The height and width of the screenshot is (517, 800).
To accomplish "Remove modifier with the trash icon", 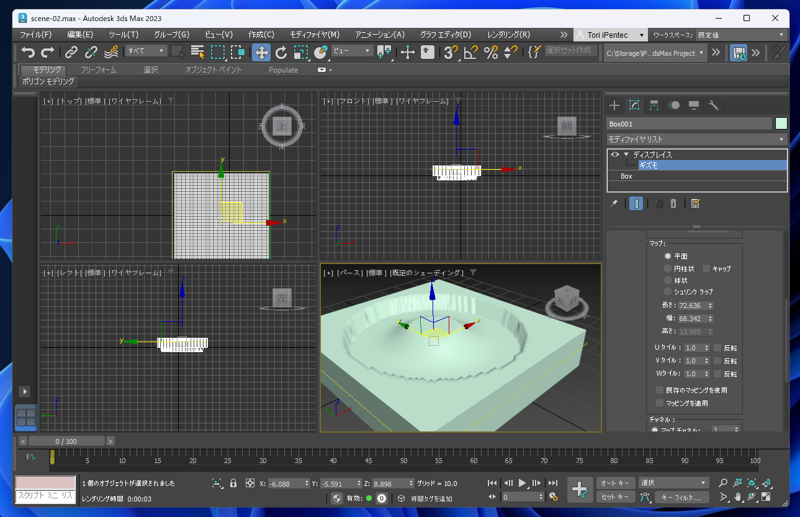I will pyautogui.click(x=673, y=203).
